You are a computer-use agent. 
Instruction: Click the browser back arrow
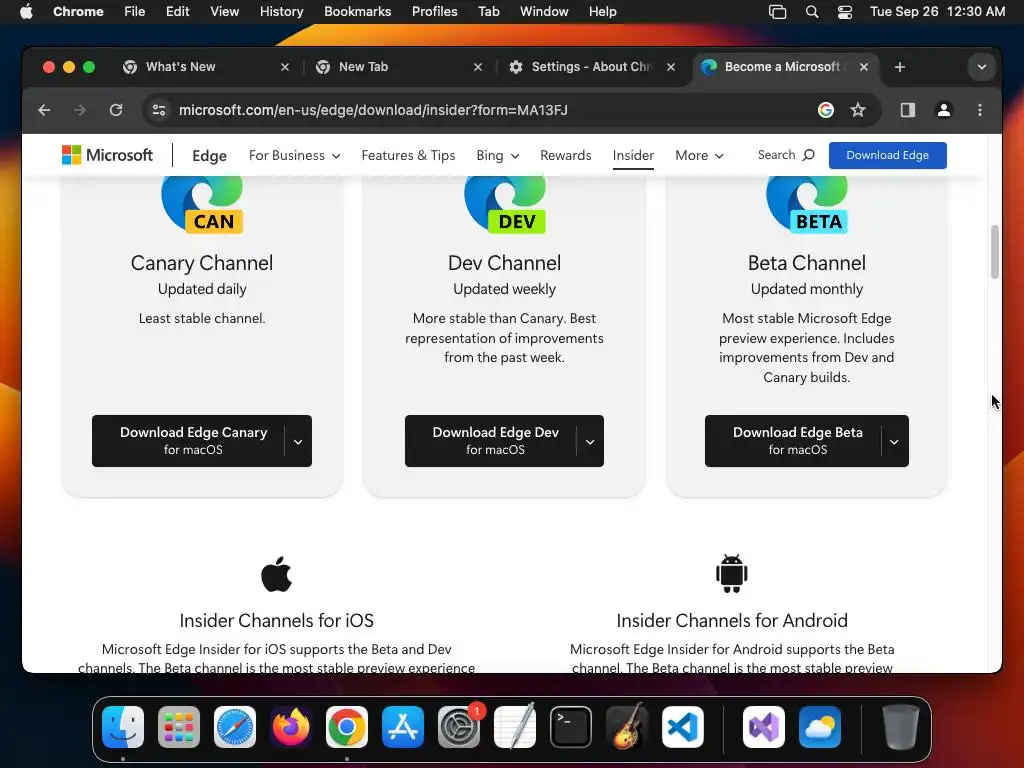(x=44, y=110)
